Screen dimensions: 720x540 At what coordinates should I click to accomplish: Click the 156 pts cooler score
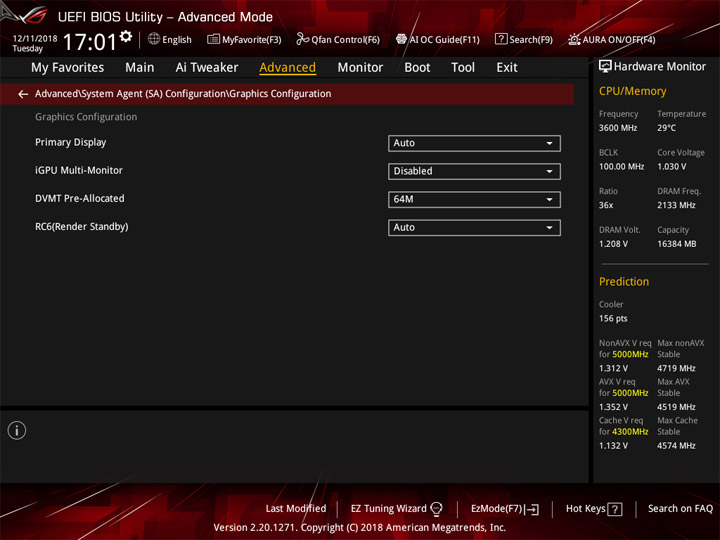click(x=613, y=319)
